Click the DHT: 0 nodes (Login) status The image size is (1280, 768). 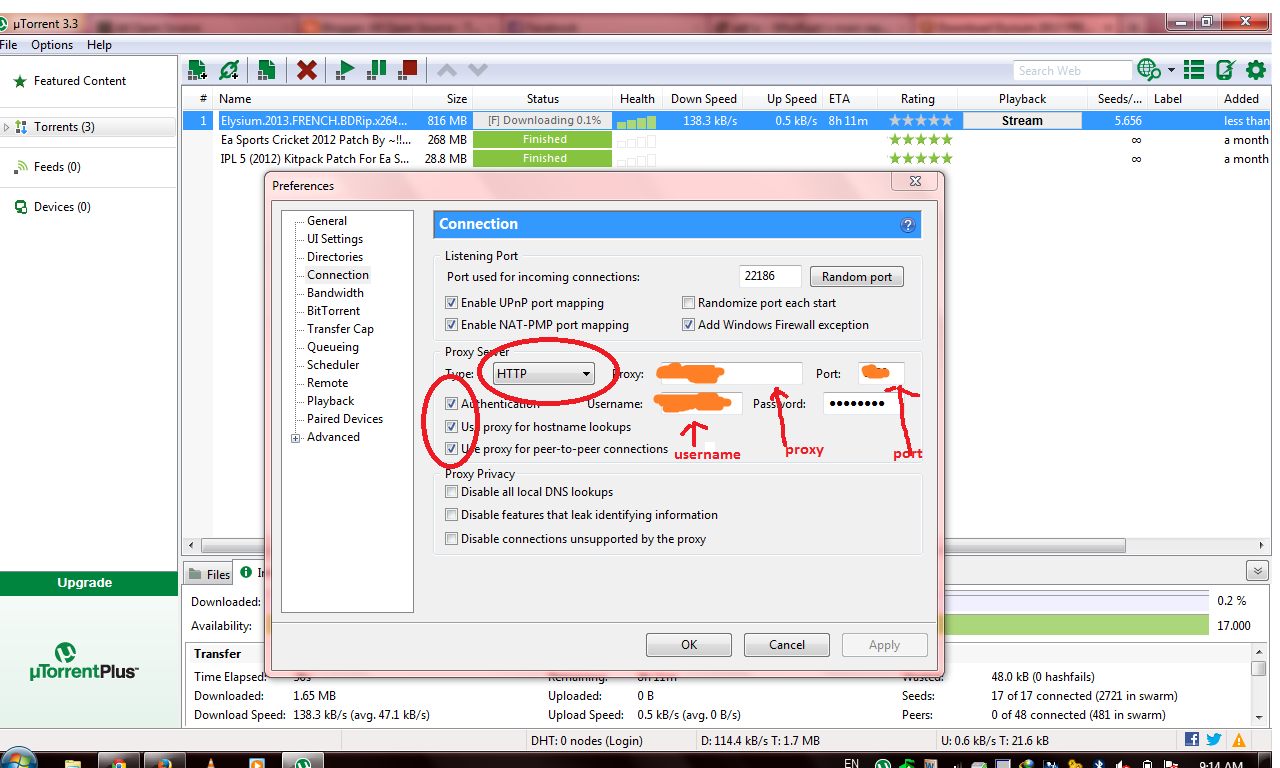tap(586, 741)
